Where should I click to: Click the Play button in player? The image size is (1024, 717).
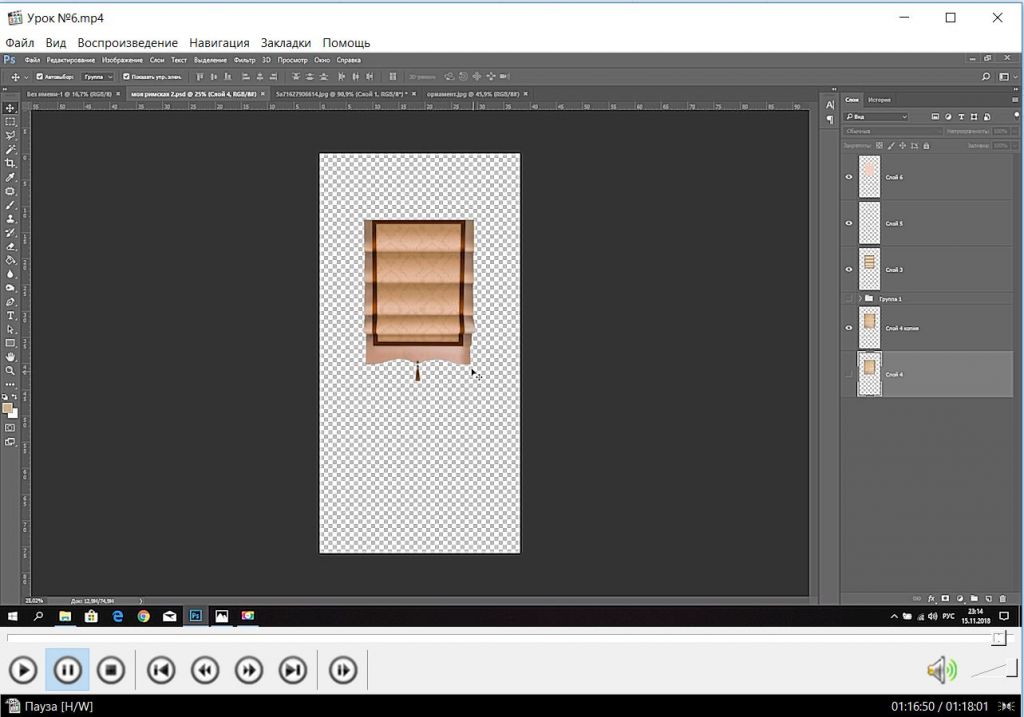tap(23, 670)
